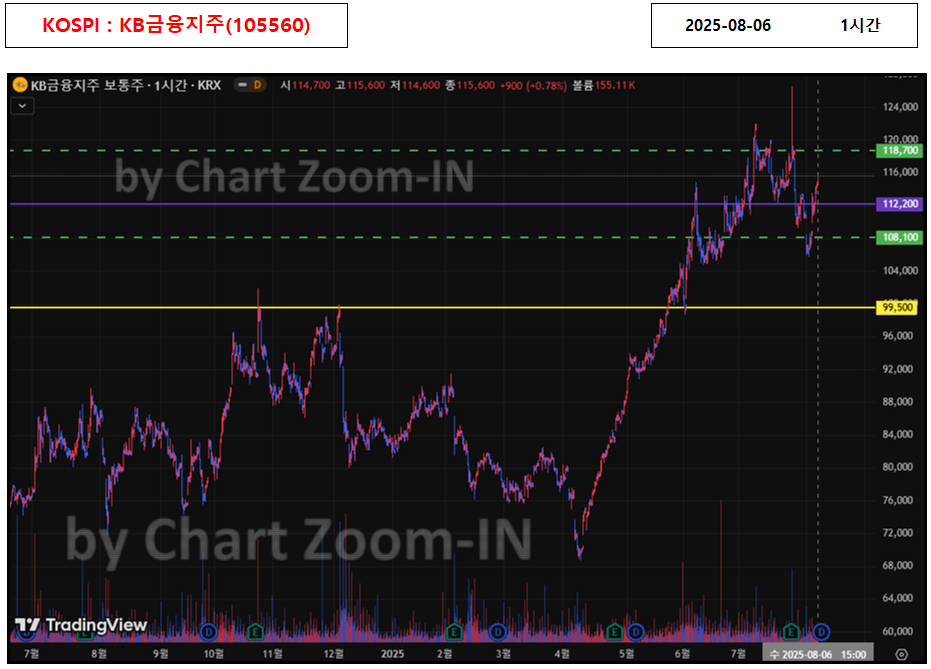Image resolution: width=931 pixels, height=669 pixels.
Task: Click the 92,000 price axis label
Action: tap(897, 369)
